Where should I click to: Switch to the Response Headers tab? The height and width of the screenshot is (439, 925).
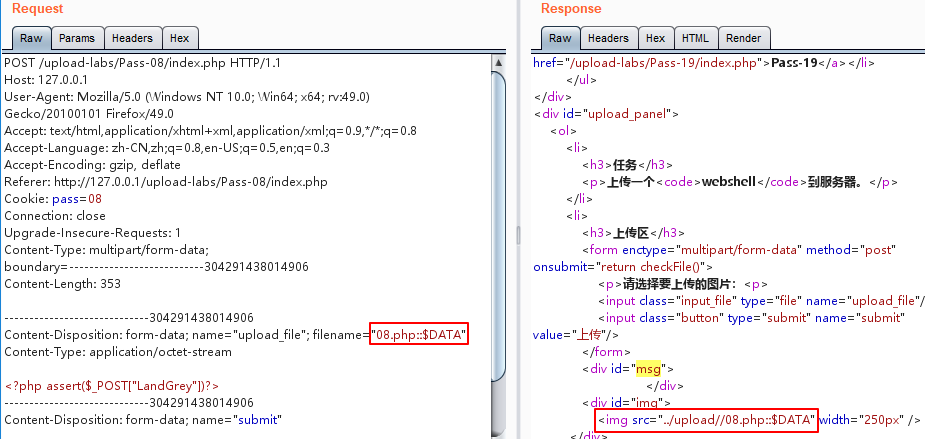pyautogui.click(x=608, y=38)
